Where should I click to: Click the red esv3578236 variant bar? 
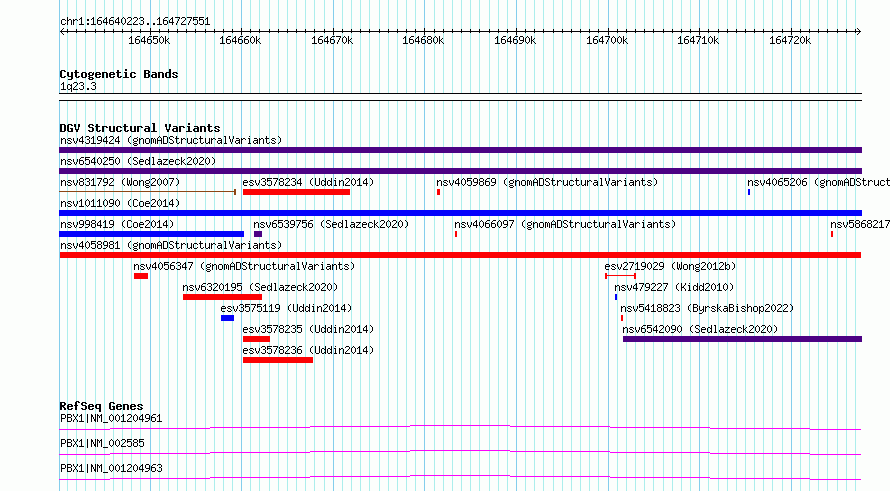[278, 360]
